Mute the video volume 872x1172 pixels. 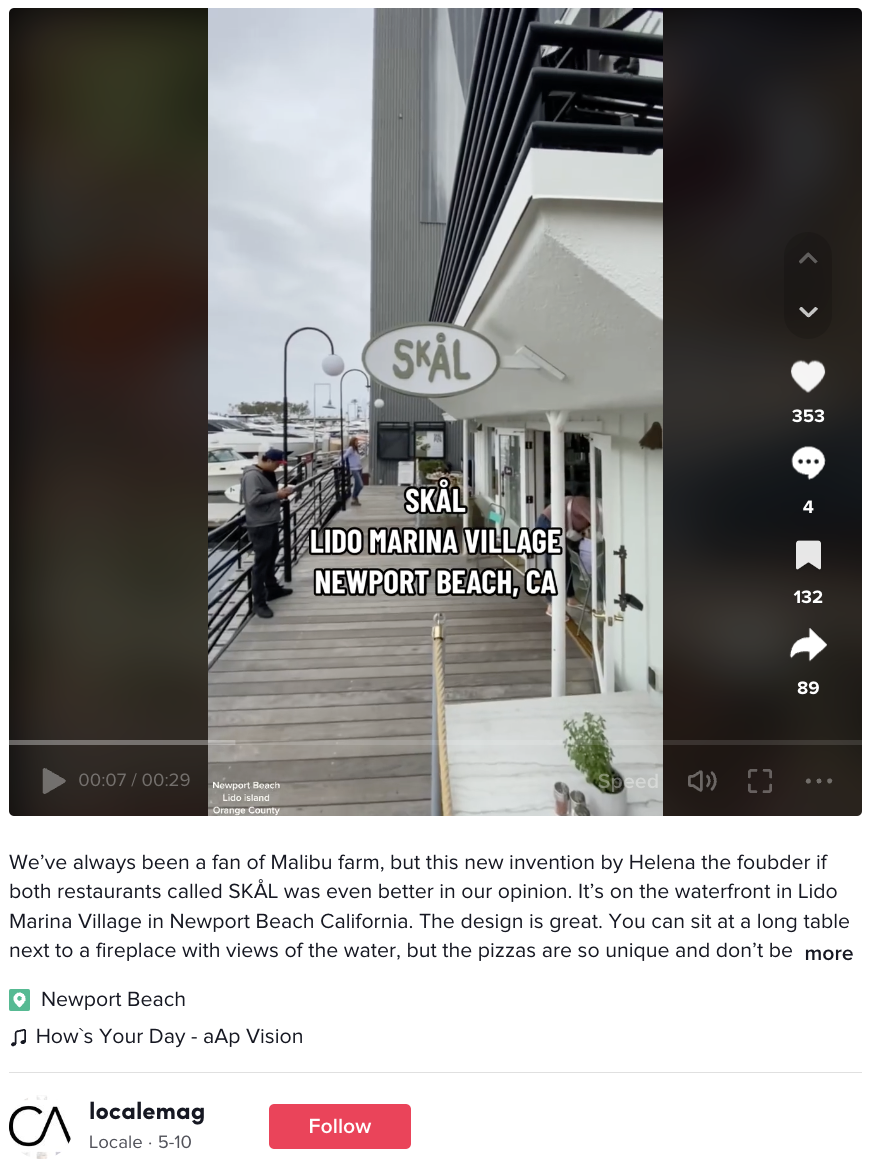coord(702,781)
